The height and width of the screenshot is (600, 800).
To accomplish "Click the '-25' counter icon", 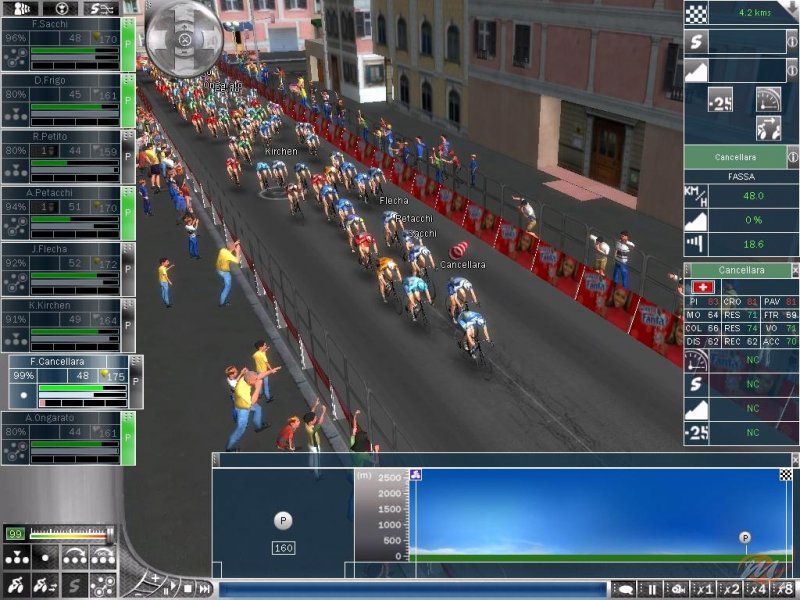I will 722,99.
